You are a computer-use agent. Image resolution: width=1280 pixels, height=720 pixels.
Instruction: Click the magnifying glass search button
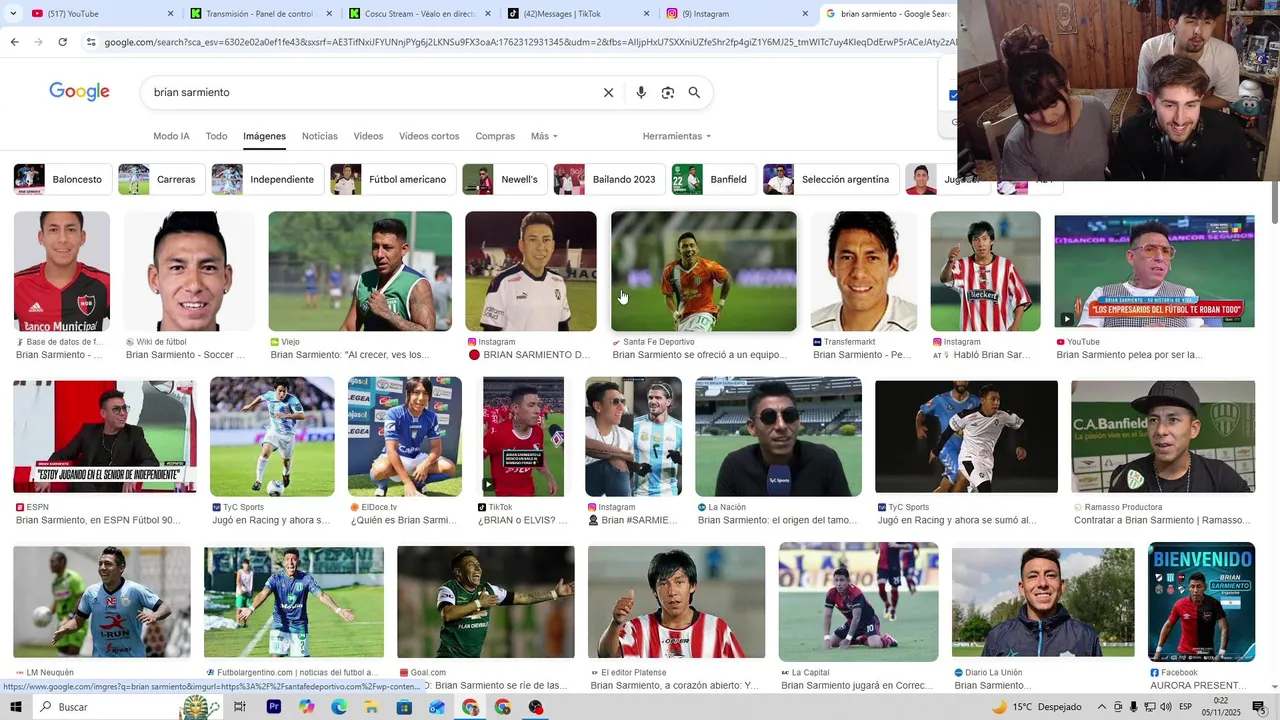pyautogui.click(x=694, y=92)
